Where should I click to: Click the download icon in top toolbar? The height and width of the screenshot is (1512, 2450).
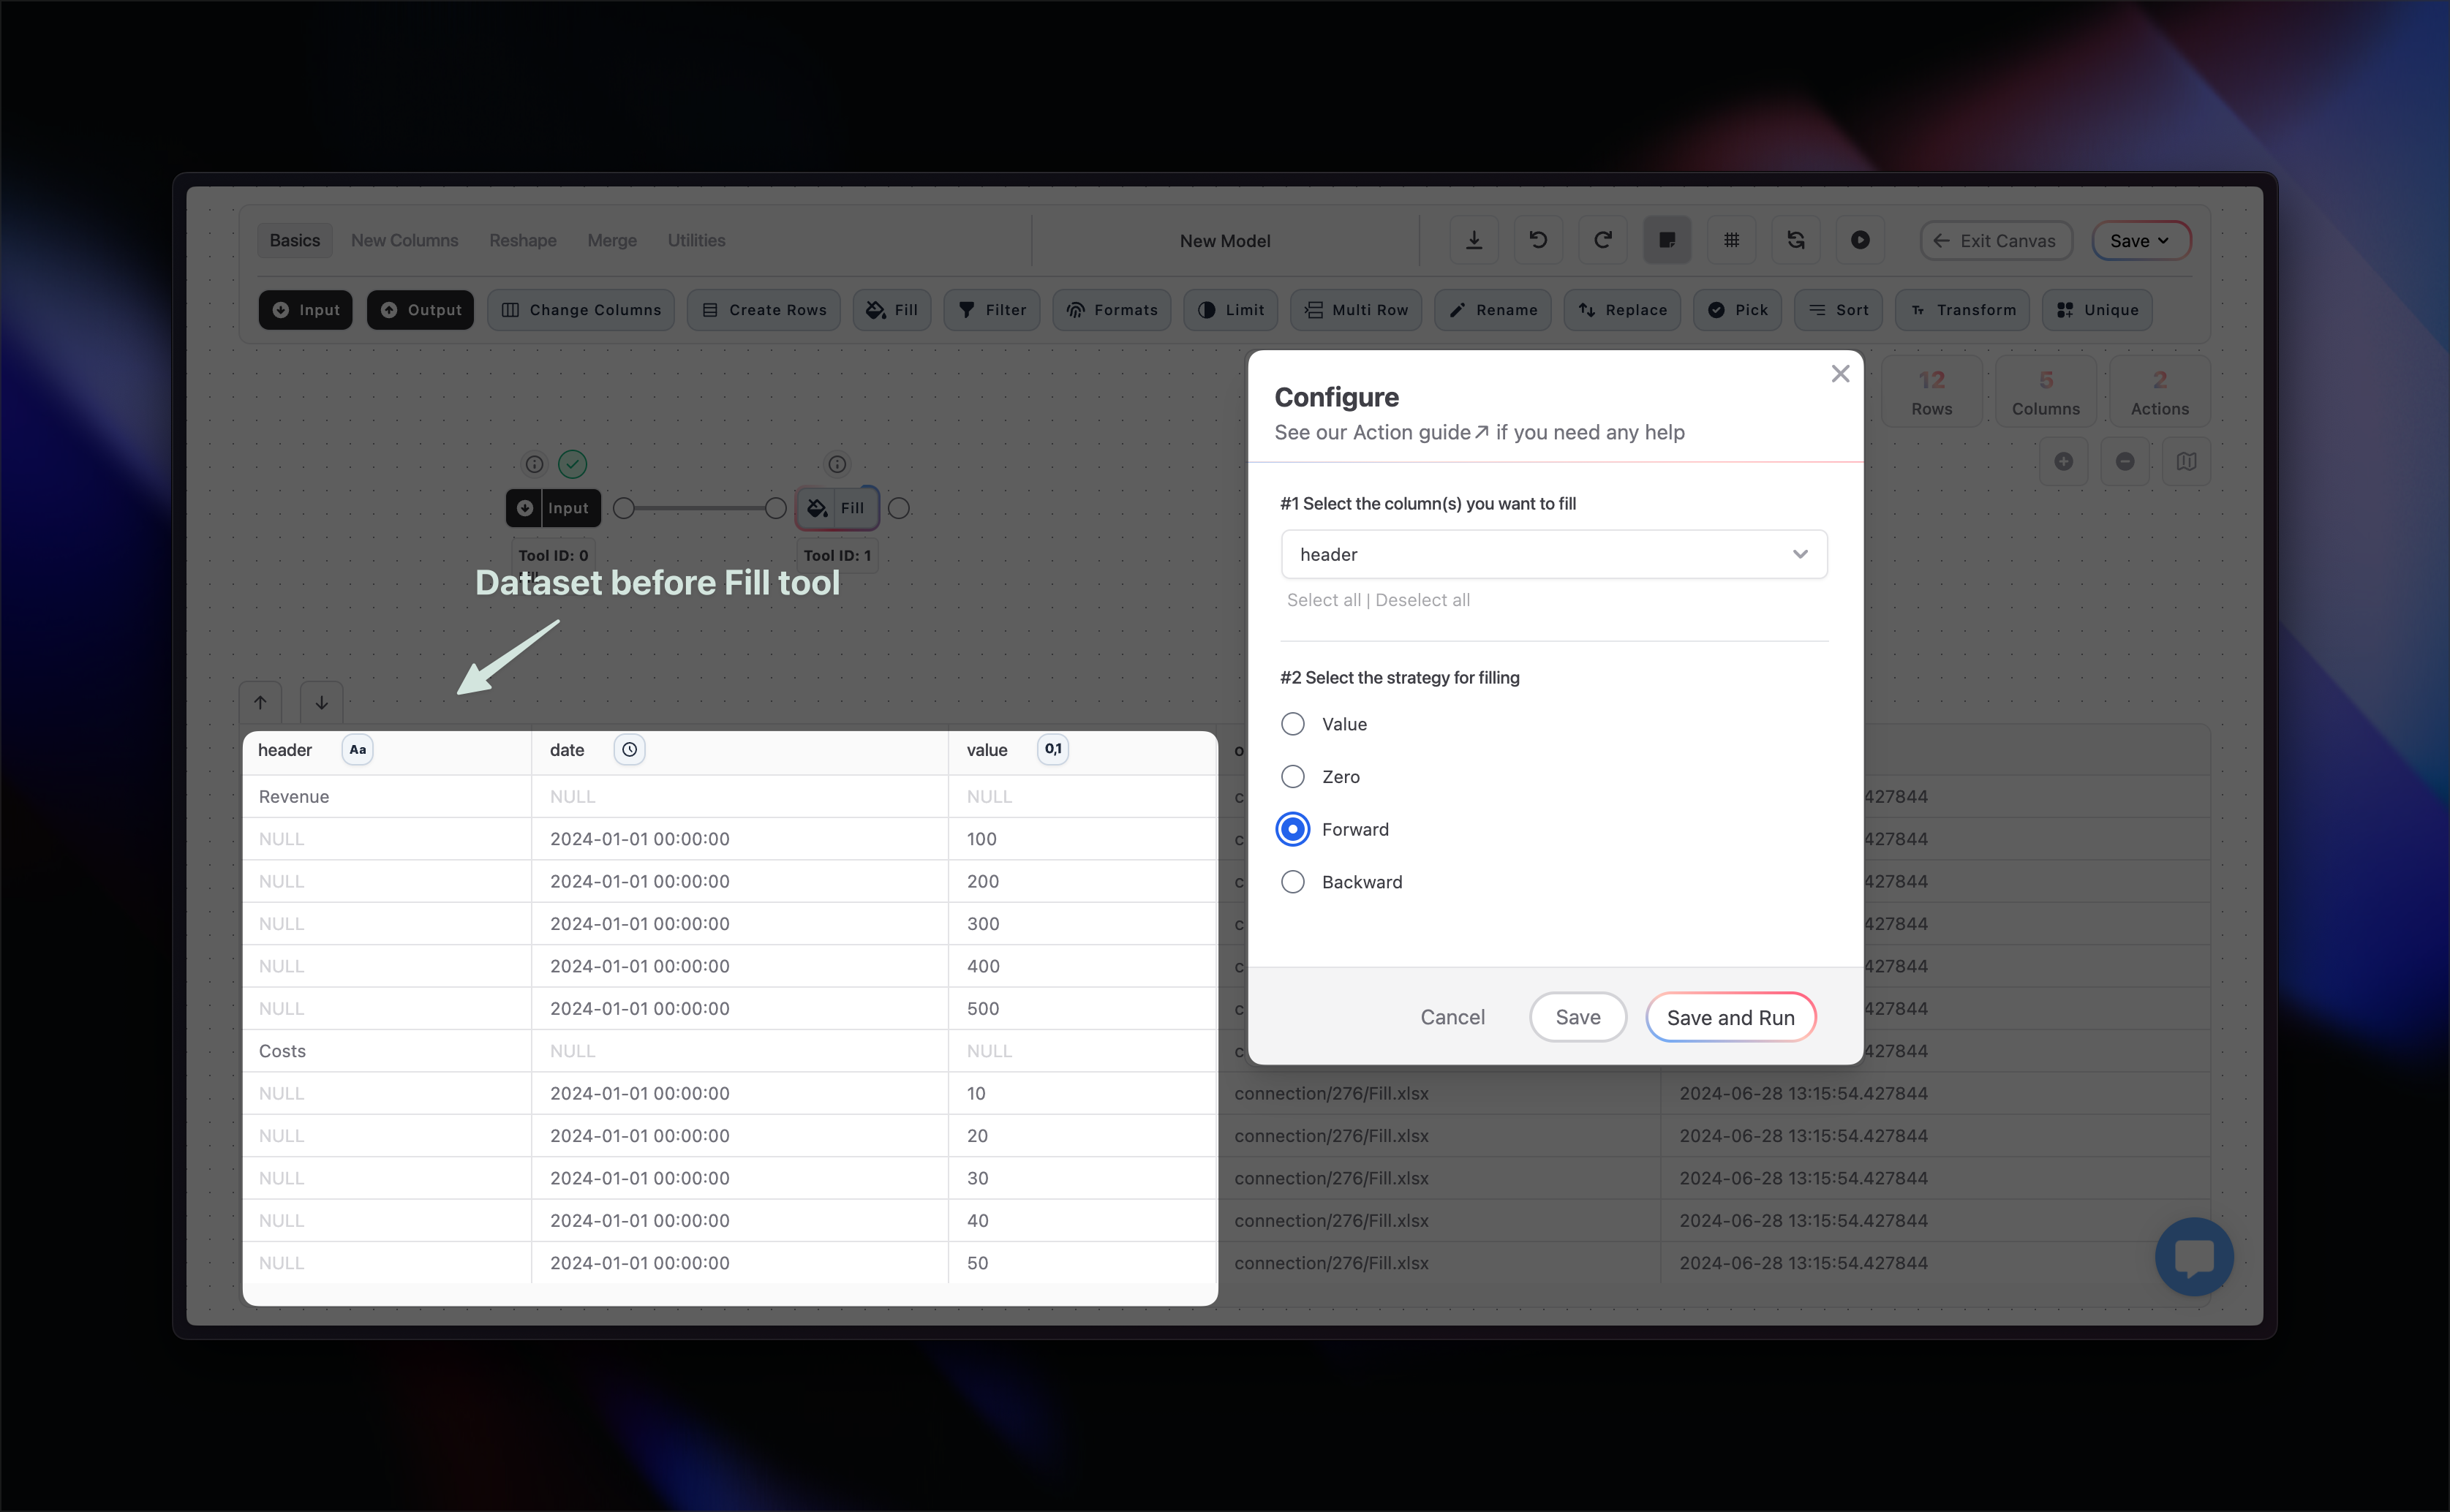(x=1473, y=240)
